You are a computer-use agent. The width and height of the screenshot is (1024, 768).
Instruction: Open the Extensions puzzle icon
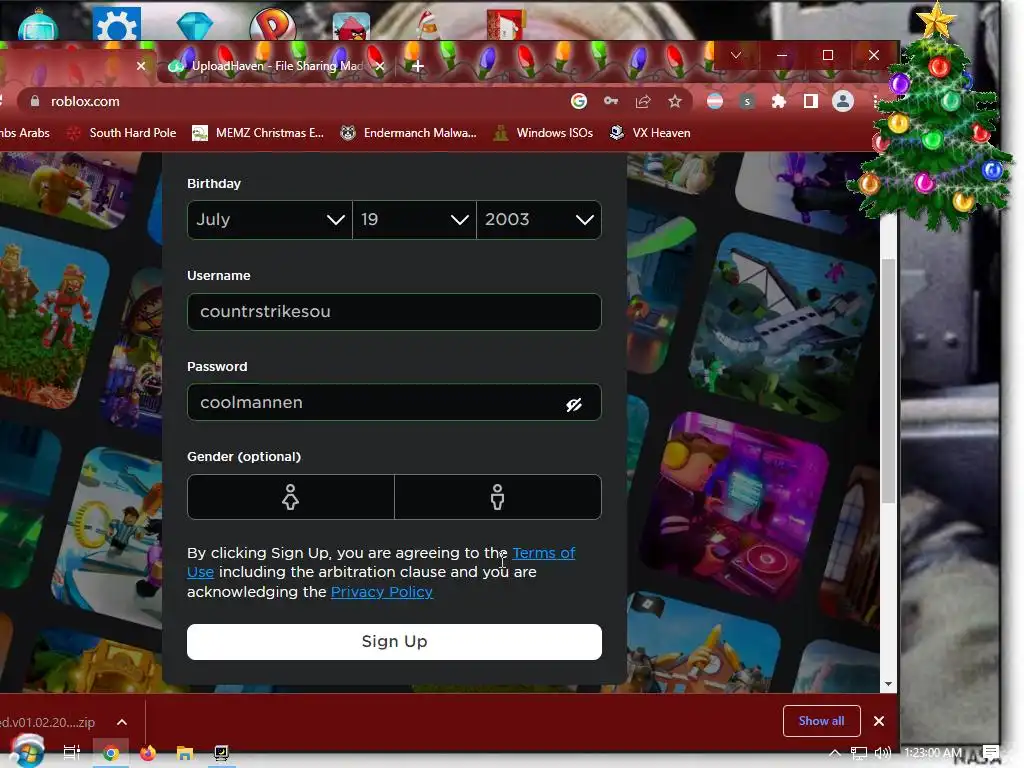pyautogui.click(x=778, y=101)
